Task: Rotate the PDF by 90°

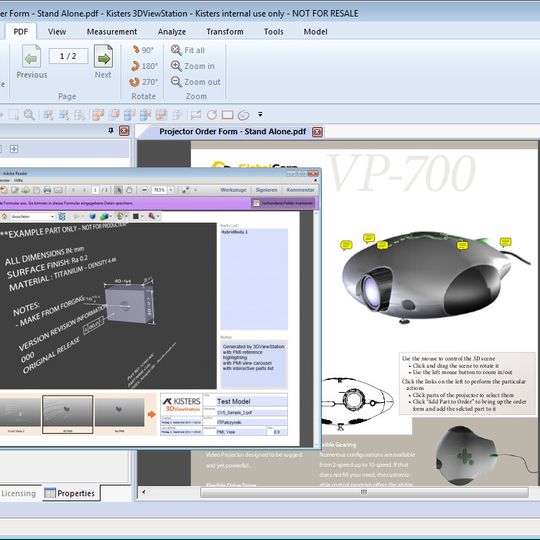Action: point(143,50)
